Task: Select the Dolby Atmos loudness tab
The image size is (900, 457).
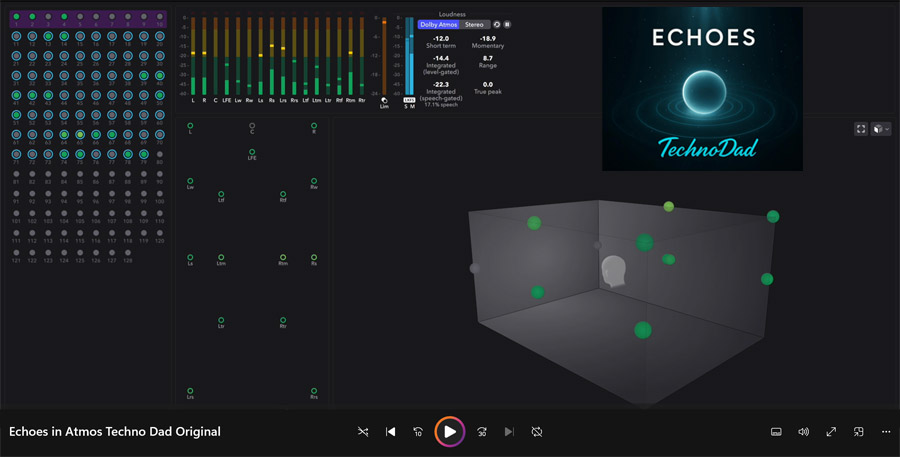Action: [x=439, y=25]
